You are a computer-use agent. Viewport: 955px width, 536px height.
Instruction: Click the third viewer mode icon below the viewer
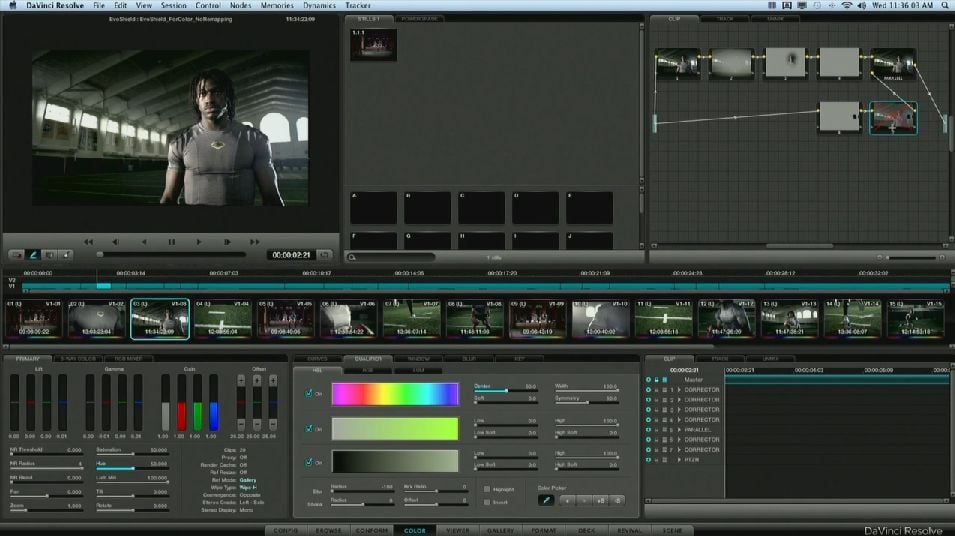coord(50,255)
